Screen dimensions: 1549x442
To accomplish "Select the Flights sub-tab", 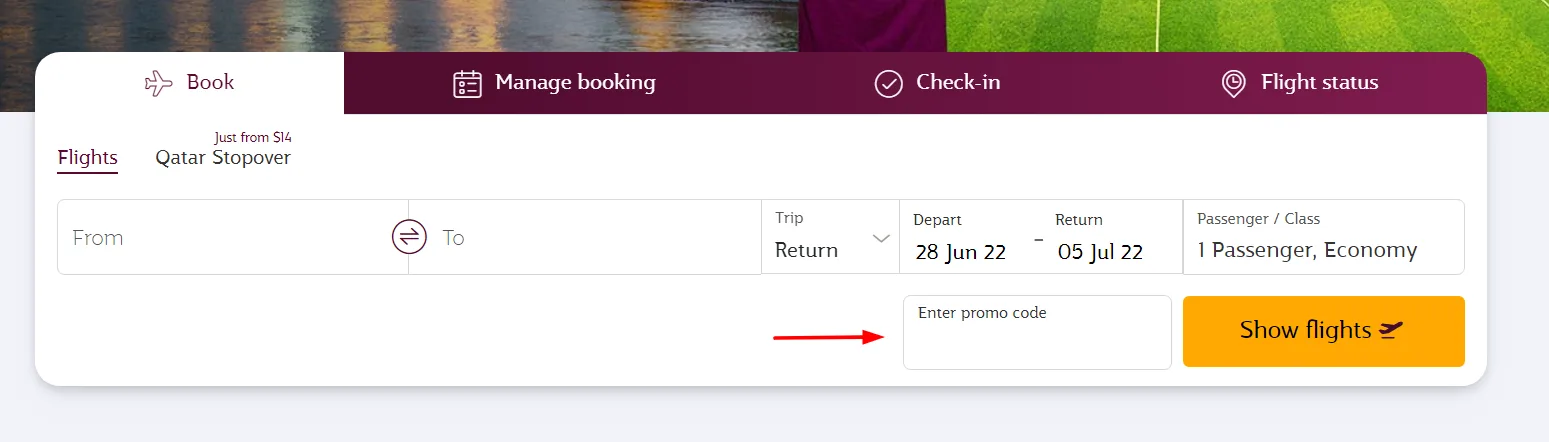I will 88,157.
